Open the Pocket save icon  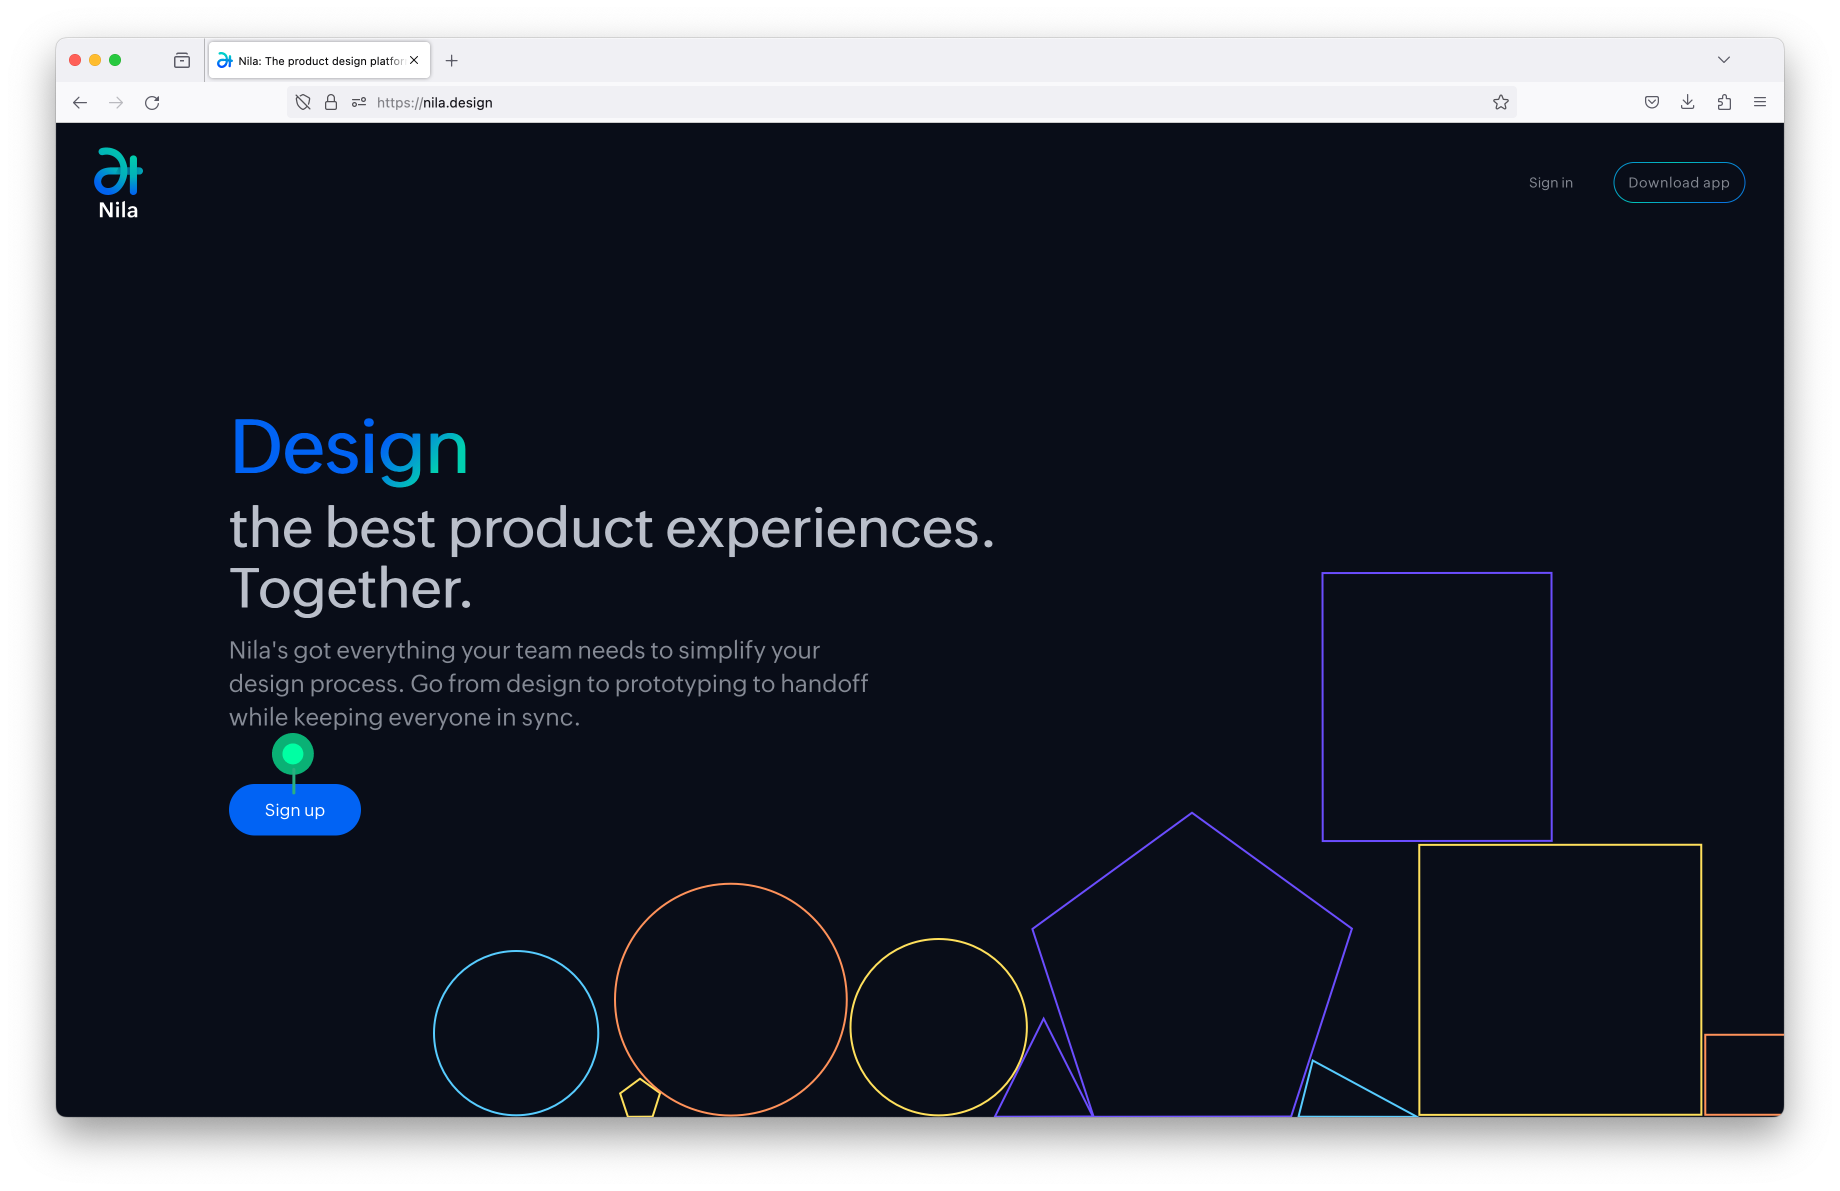pyautogui.click(x=1652, y=103)
